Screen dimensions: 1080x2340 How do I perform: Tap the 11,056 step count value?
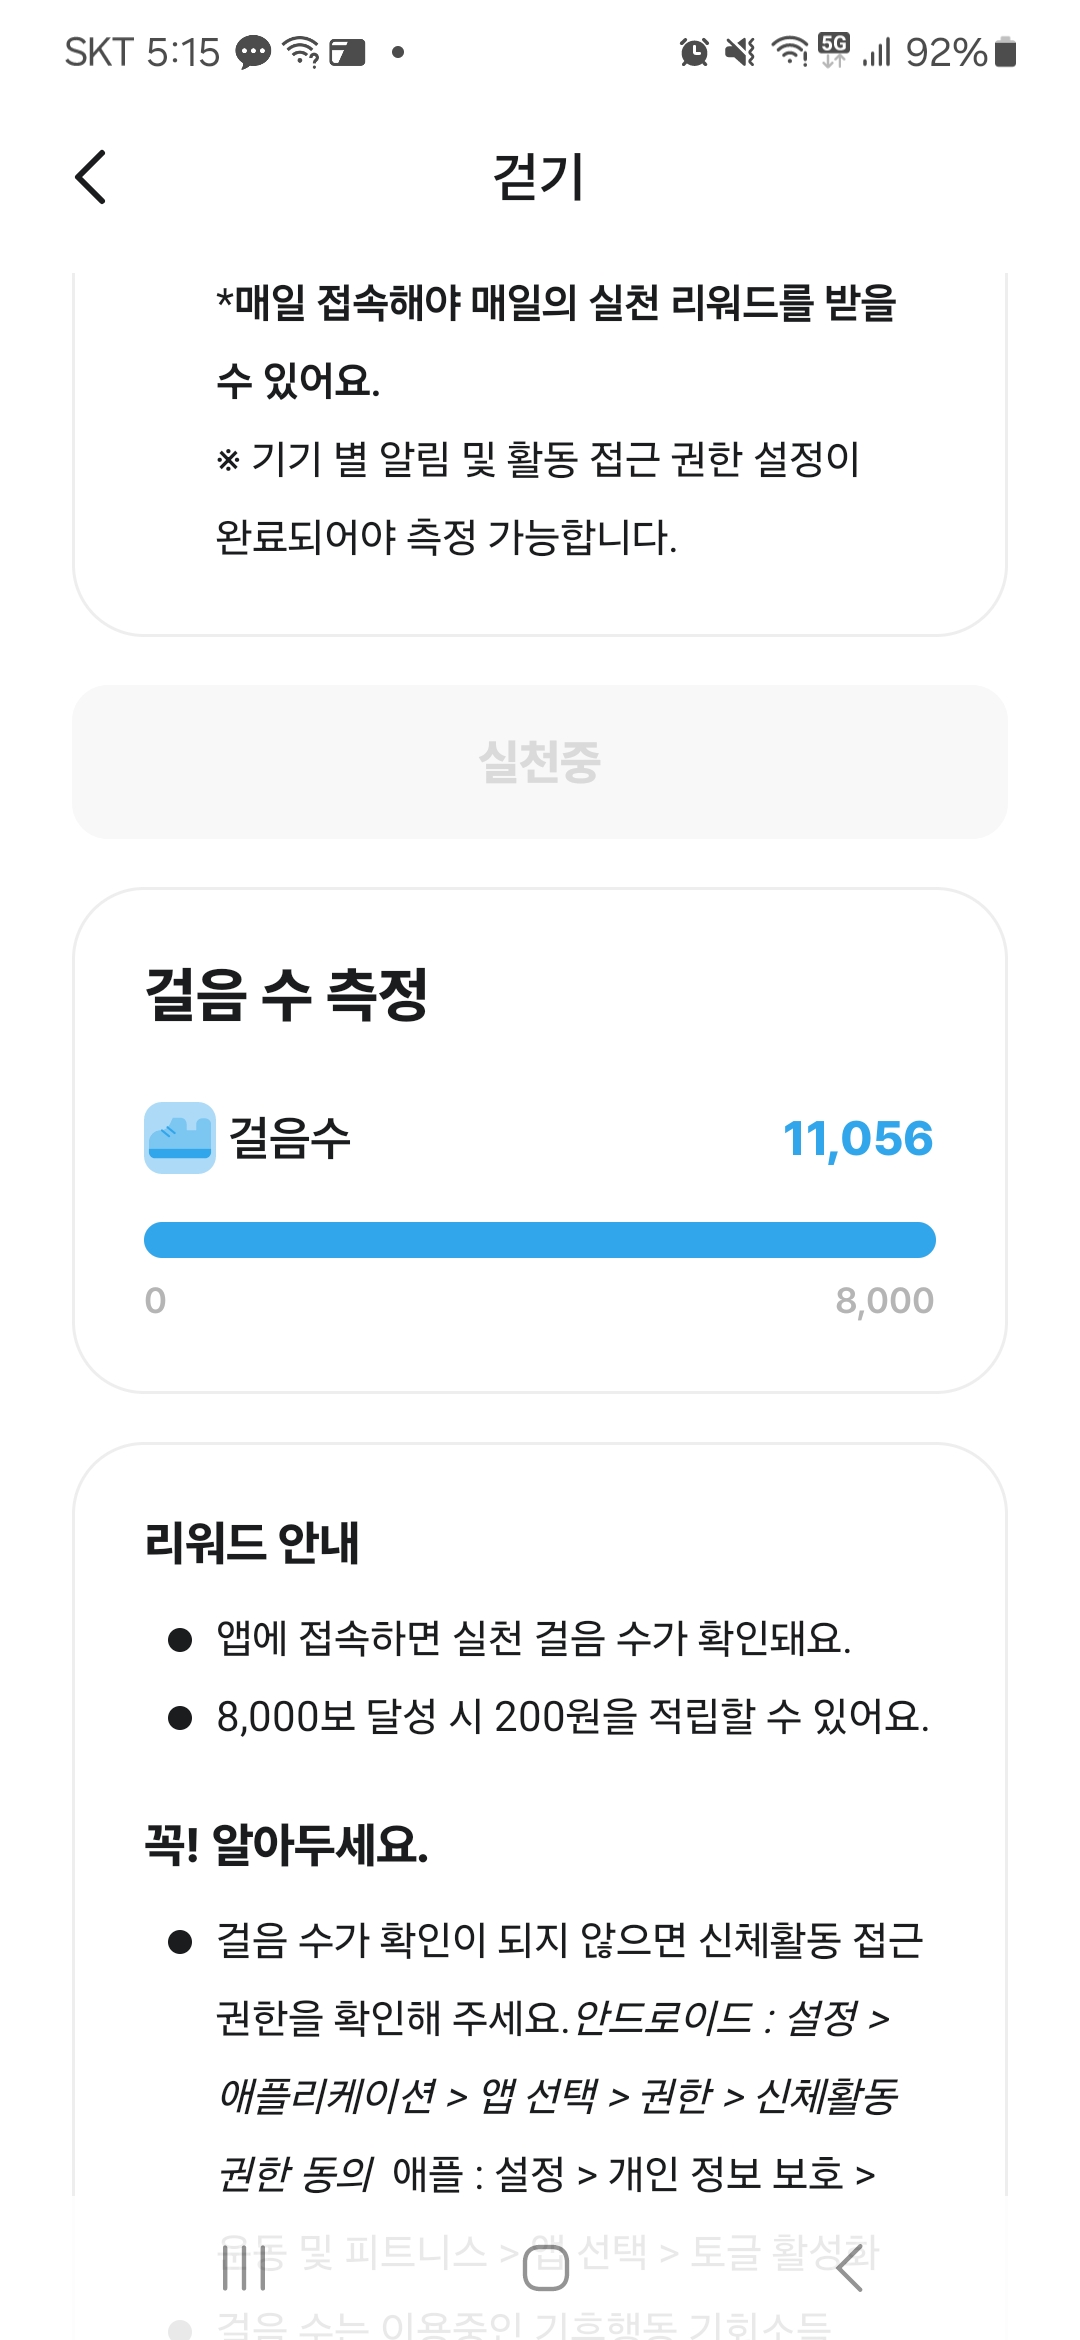point(857,1139)
